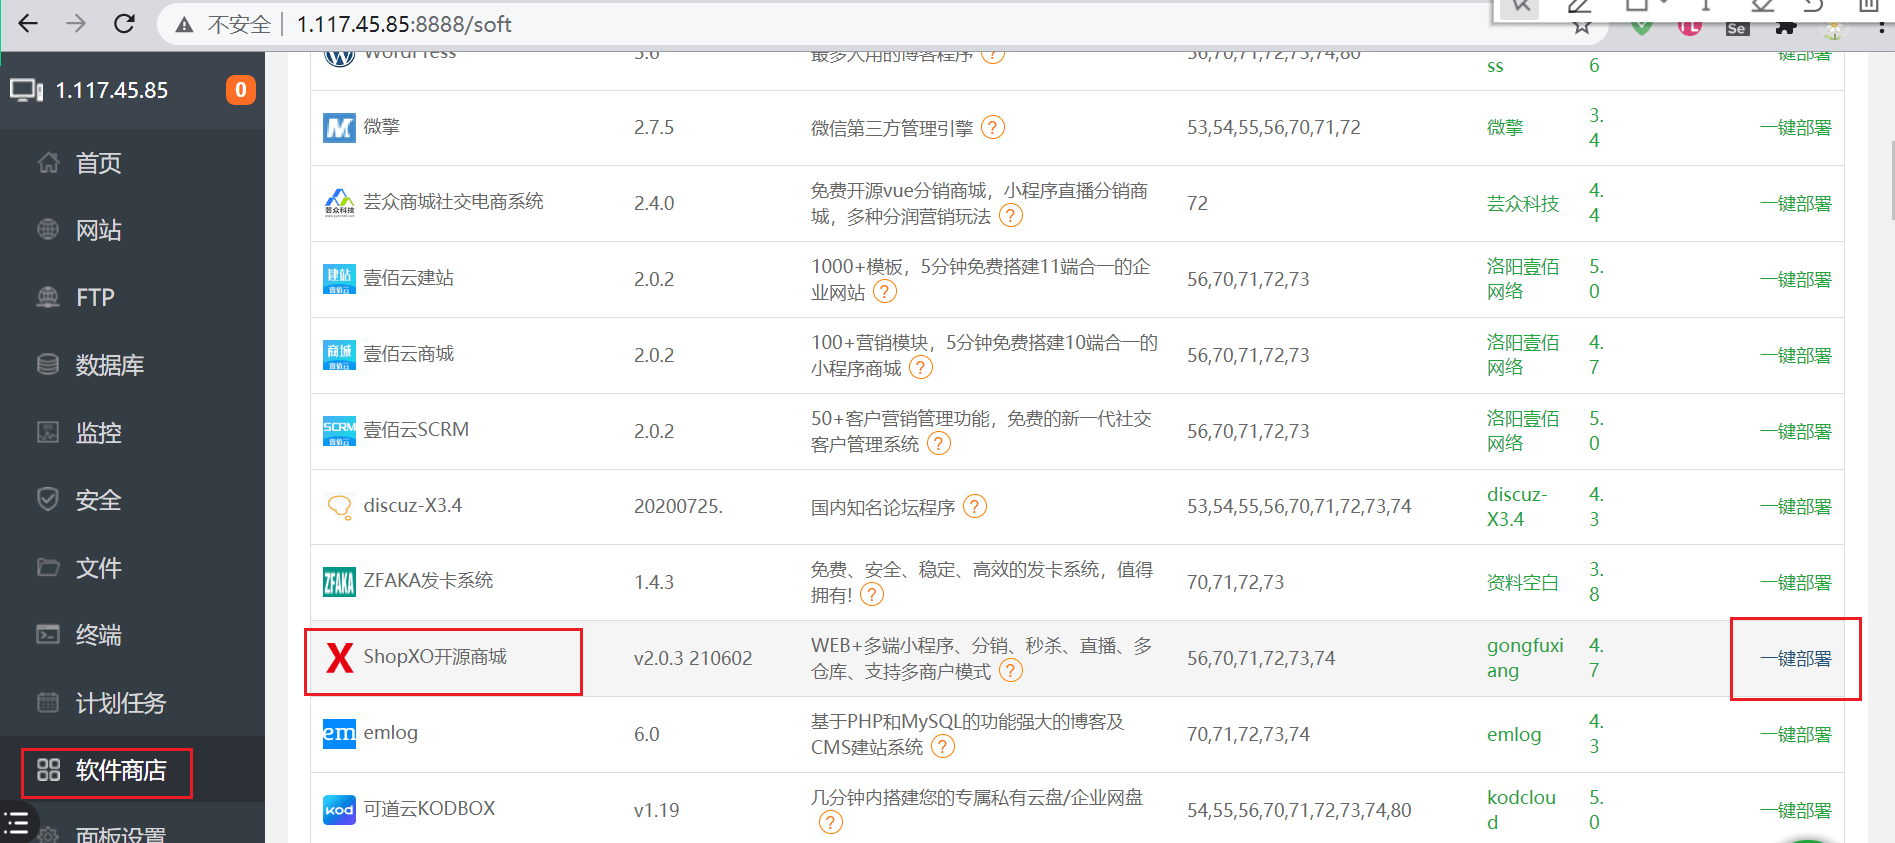Open the puzzle-piece extensions icon in browser toolbar
The width and height of the screenshot is (1895, 843).
1785,27
